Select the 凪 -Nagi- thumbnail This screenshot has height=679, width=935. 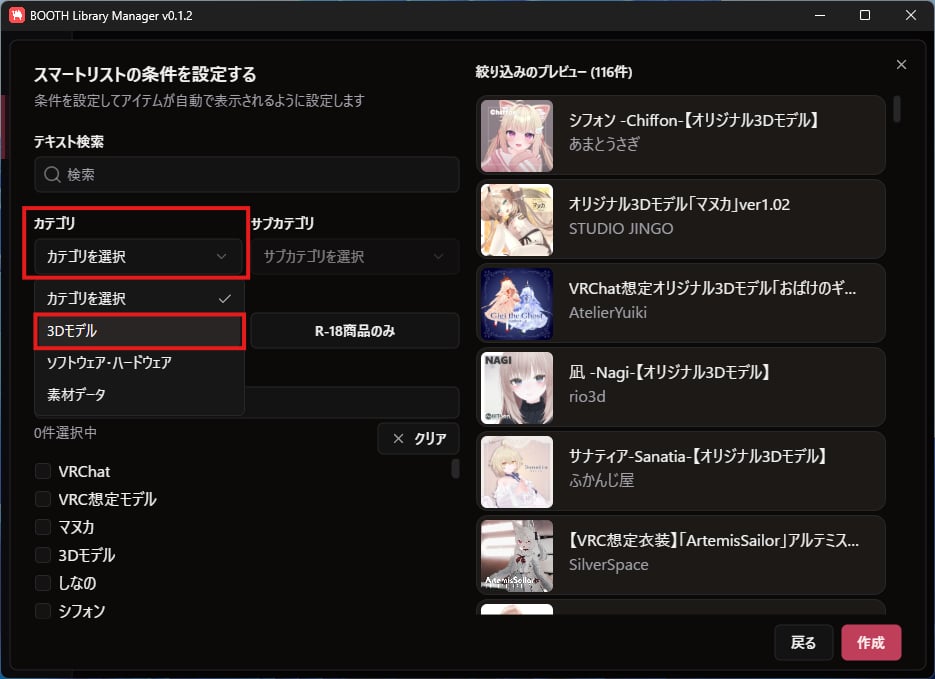(516, 388)
